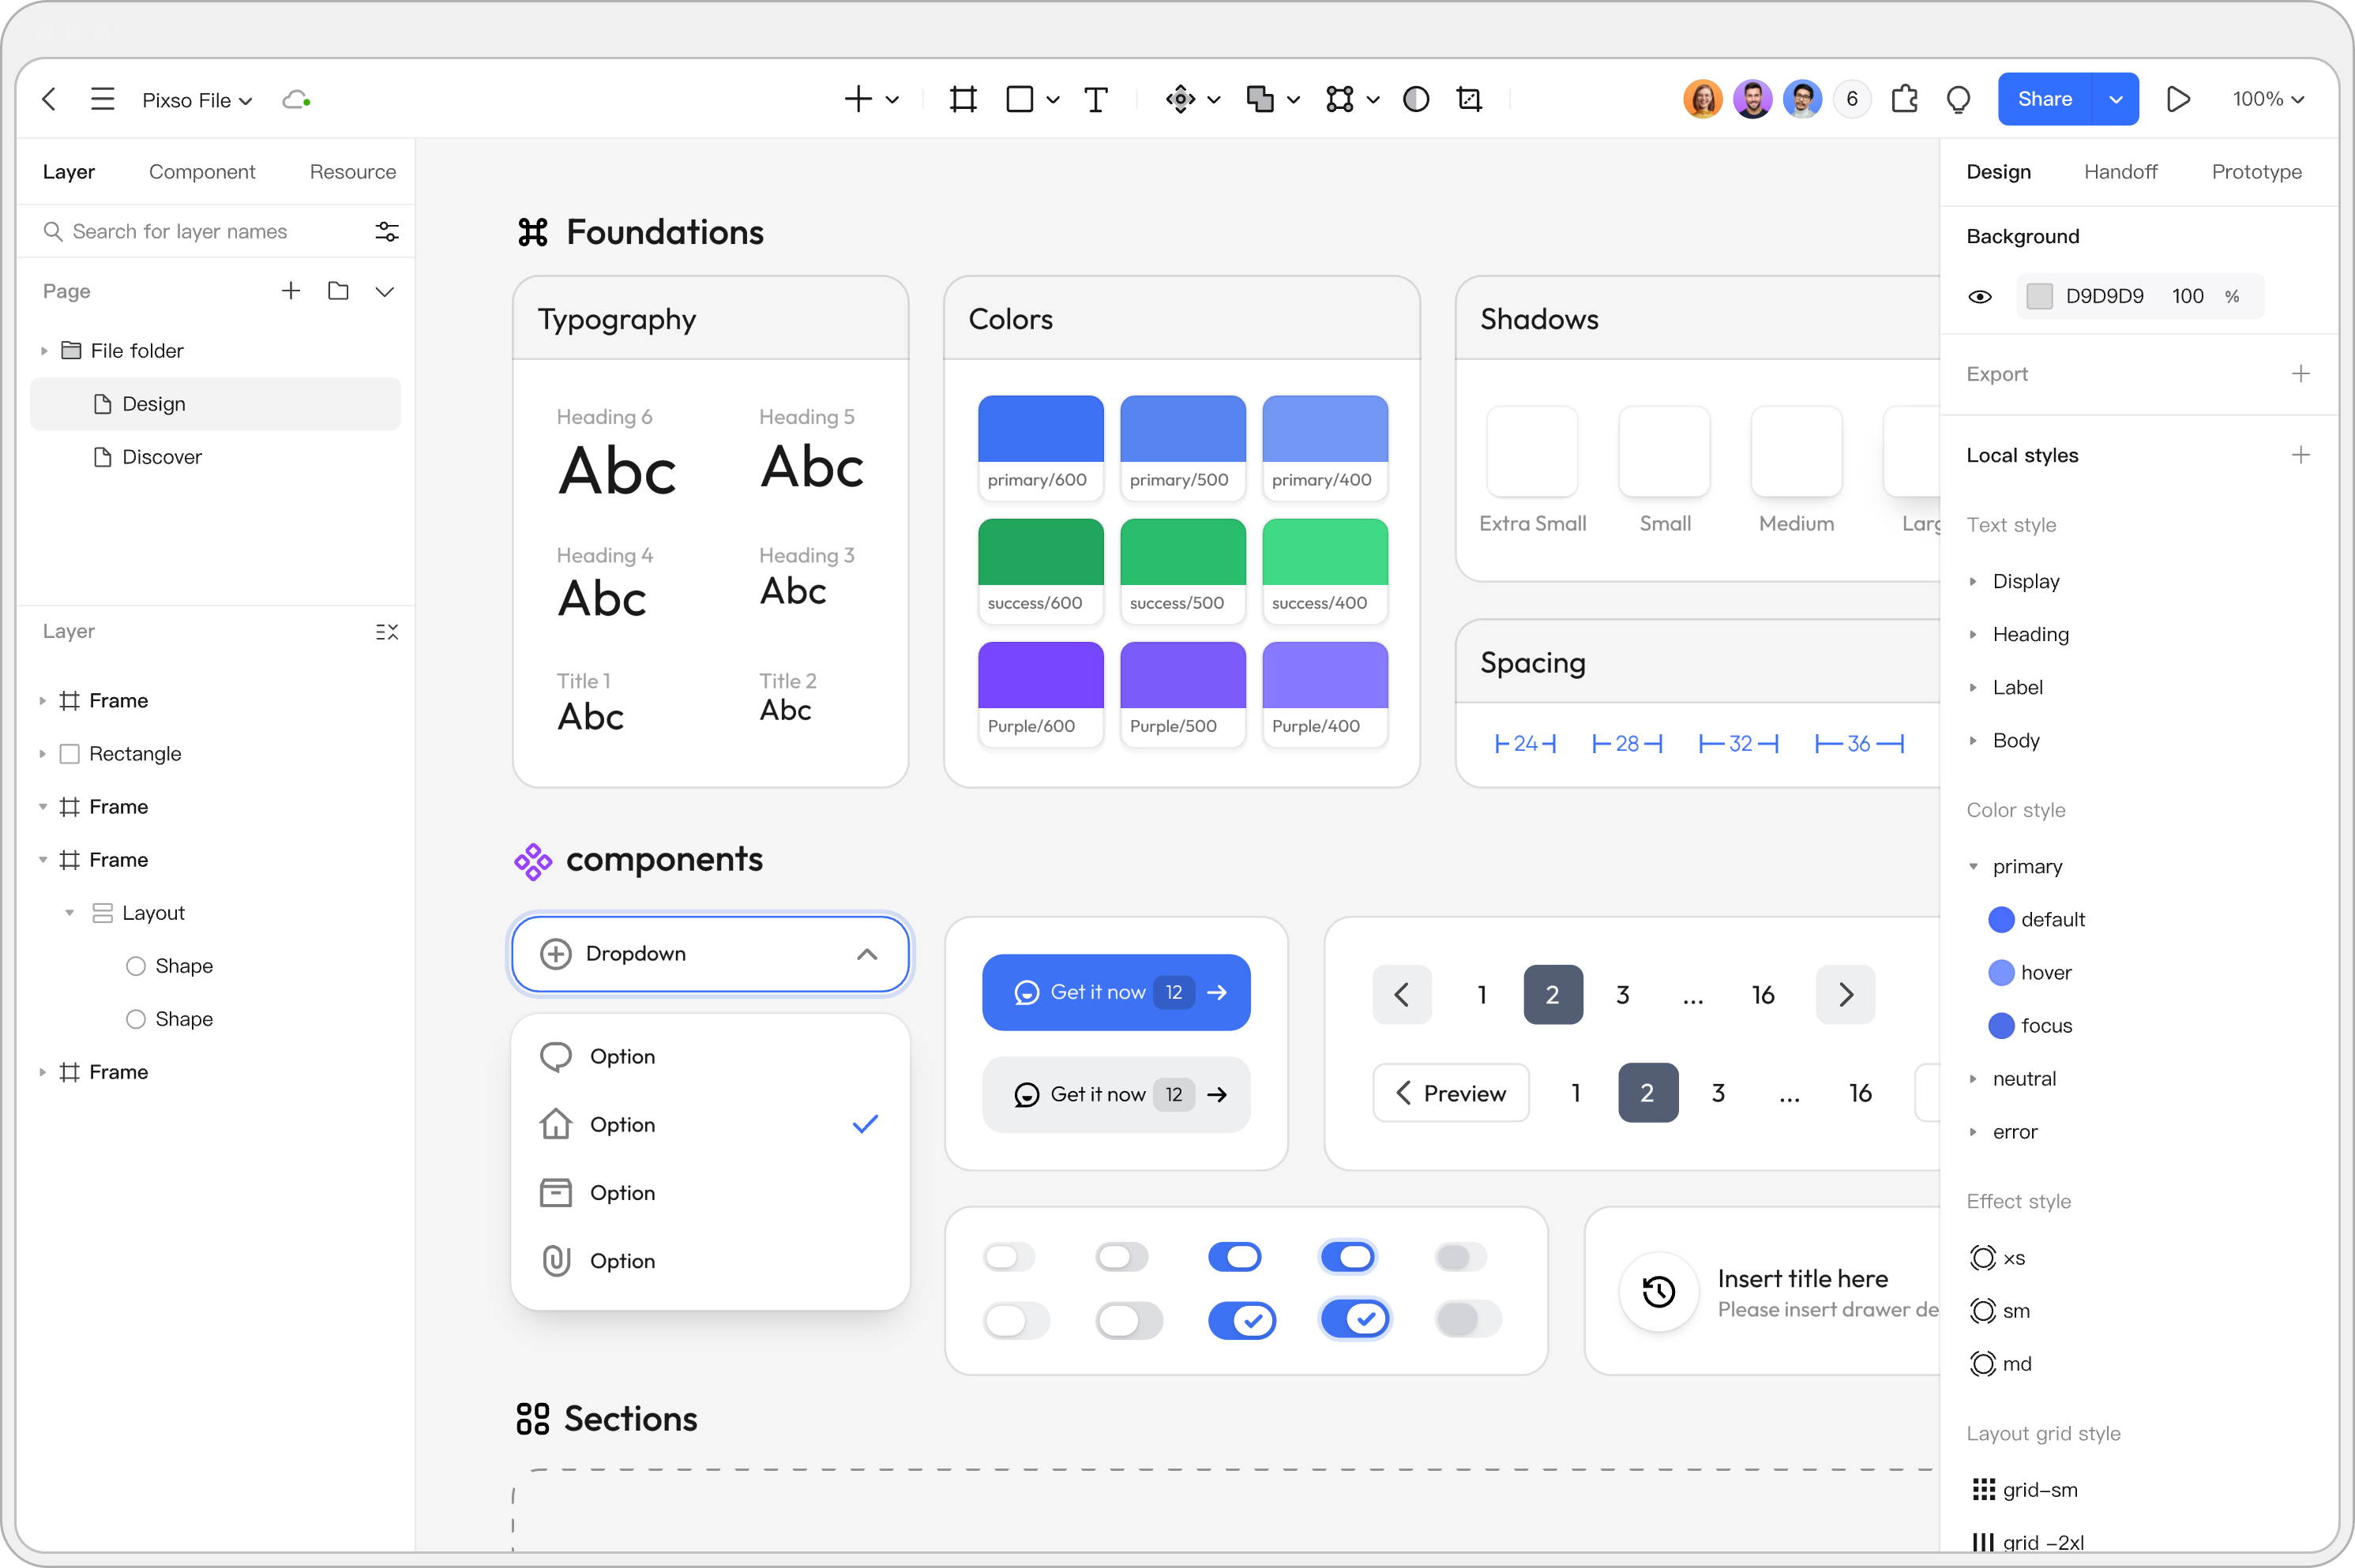Select the Rectangle shape tool
Viewport: 2355px width, 1568px height.
tap(1019, 99)
